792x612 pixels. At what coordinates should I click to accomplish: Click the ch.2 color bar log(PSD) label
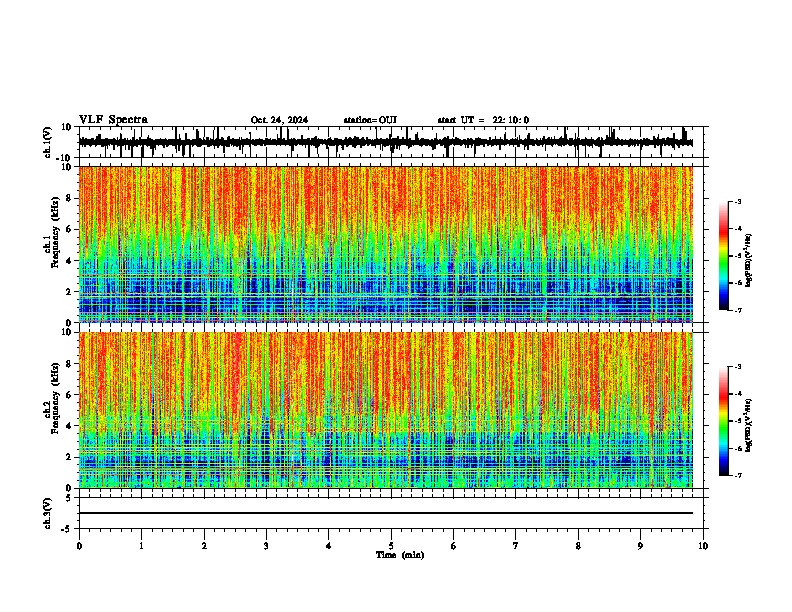(748, 425)
